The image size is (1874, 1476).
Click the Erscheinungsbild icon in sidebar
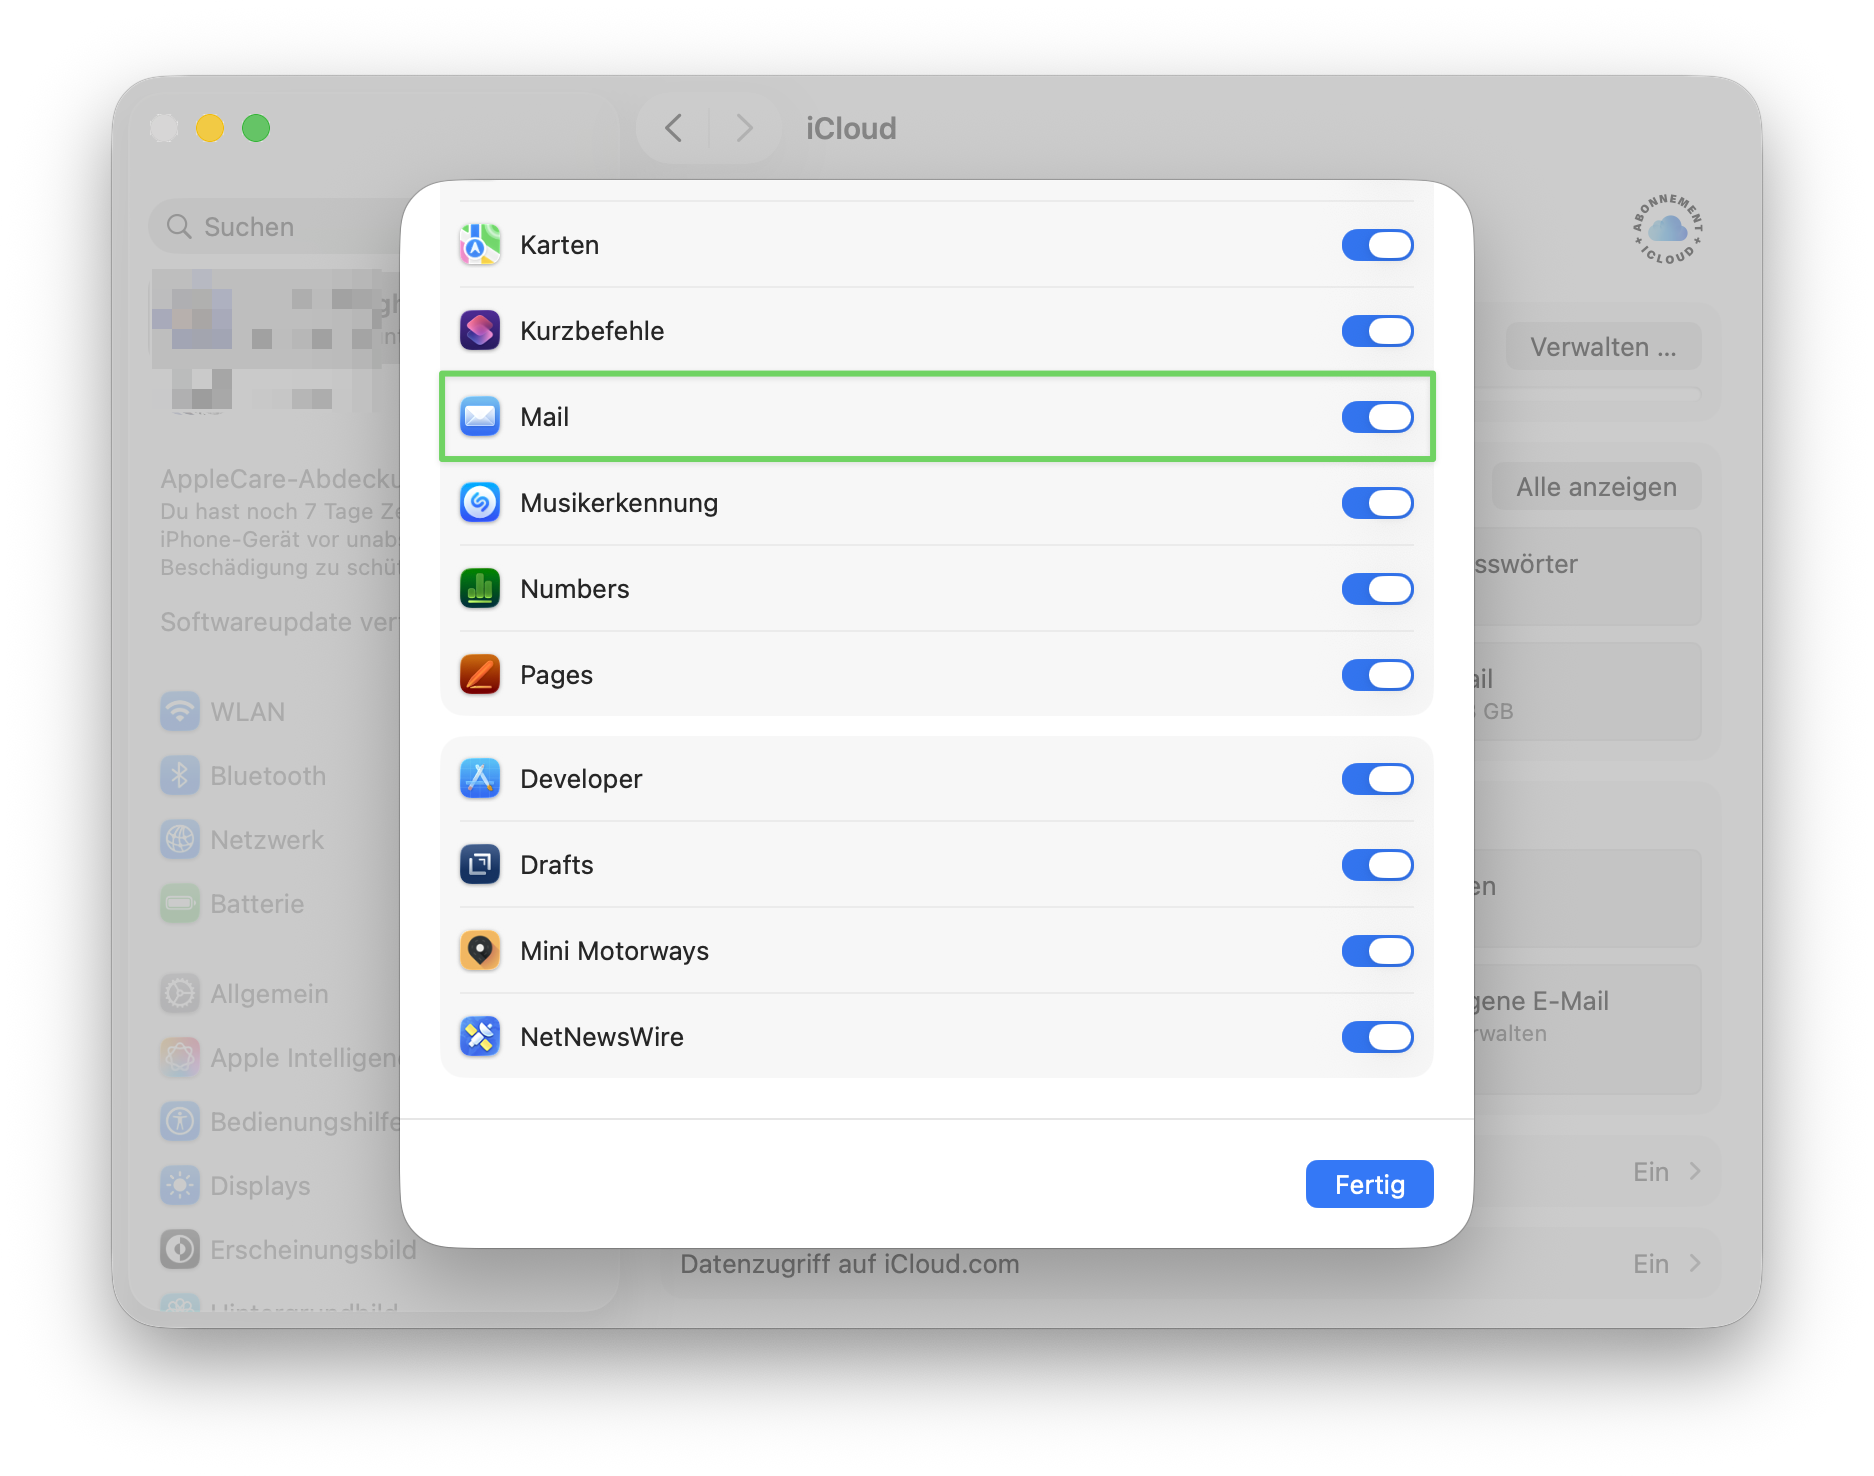pos(180,1250)
